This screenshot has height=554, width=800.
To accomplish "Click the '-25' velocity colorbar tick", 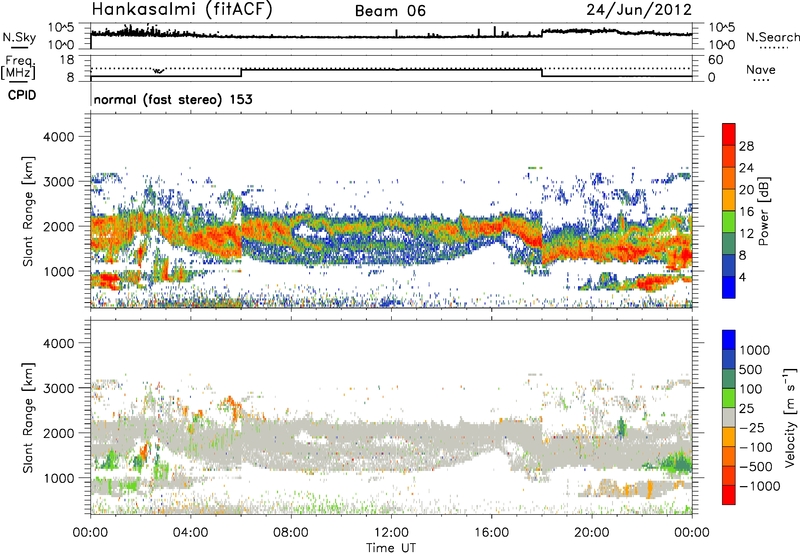I will click(753, 427).
